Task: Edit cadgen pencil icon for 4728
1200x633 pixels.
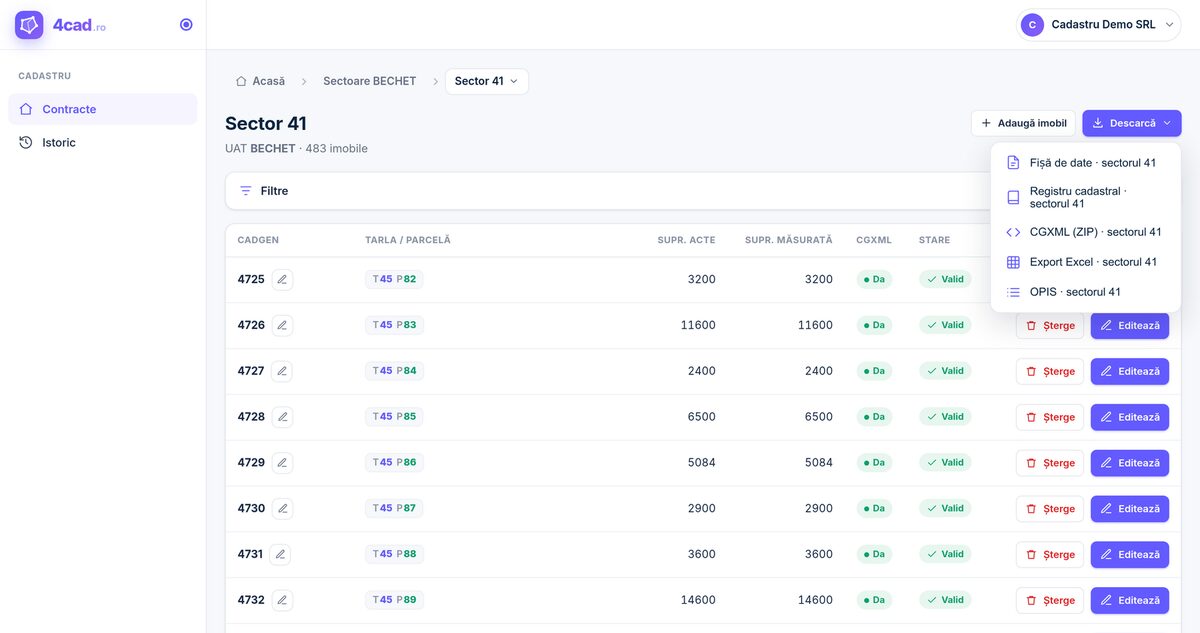Action: click(x=283, y=417)
